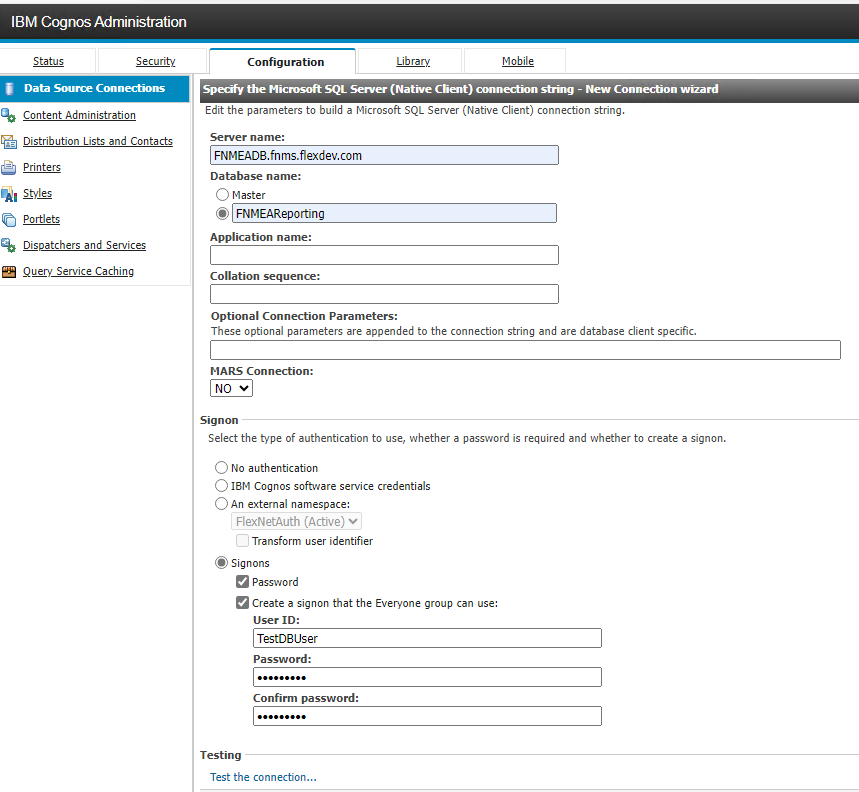This screenshot has height=792, width=859.
Task: Open Query Service Caching link
Action: 78,271
